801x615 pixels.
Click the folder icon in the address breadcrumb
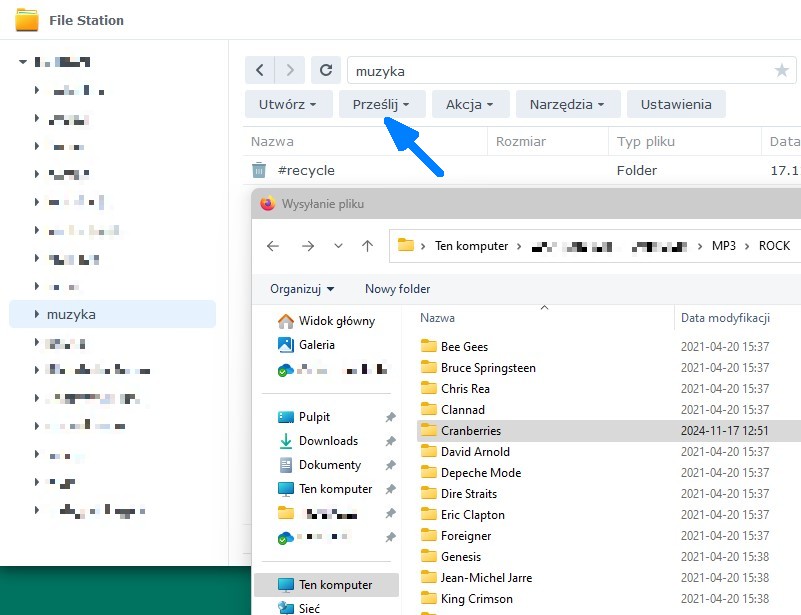406,245
